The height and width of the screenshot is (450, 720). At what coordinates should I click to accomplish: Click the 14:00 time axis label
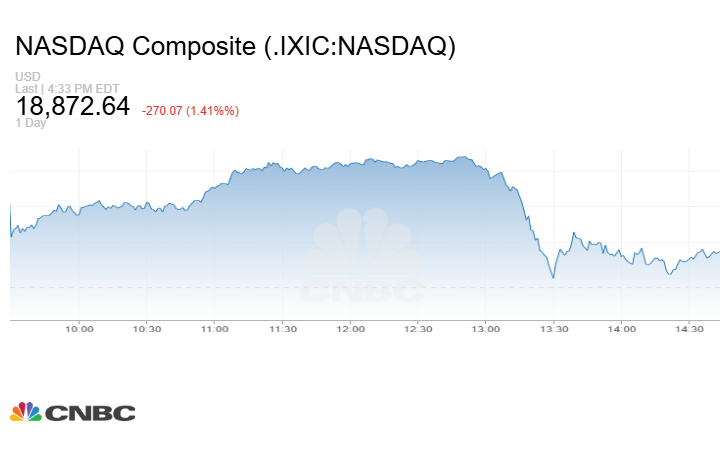[622, 329]
